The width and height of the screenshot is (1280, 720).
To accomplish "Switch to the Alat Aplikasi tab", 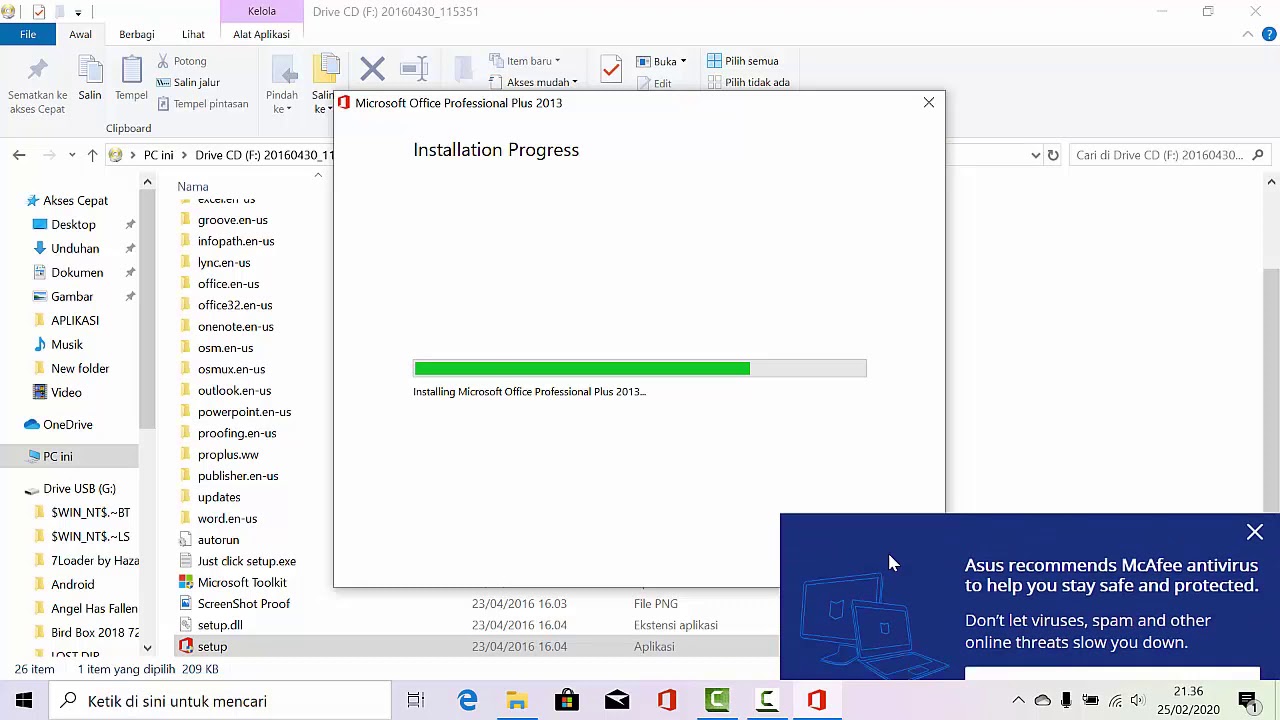I will (x=261, y=34).
